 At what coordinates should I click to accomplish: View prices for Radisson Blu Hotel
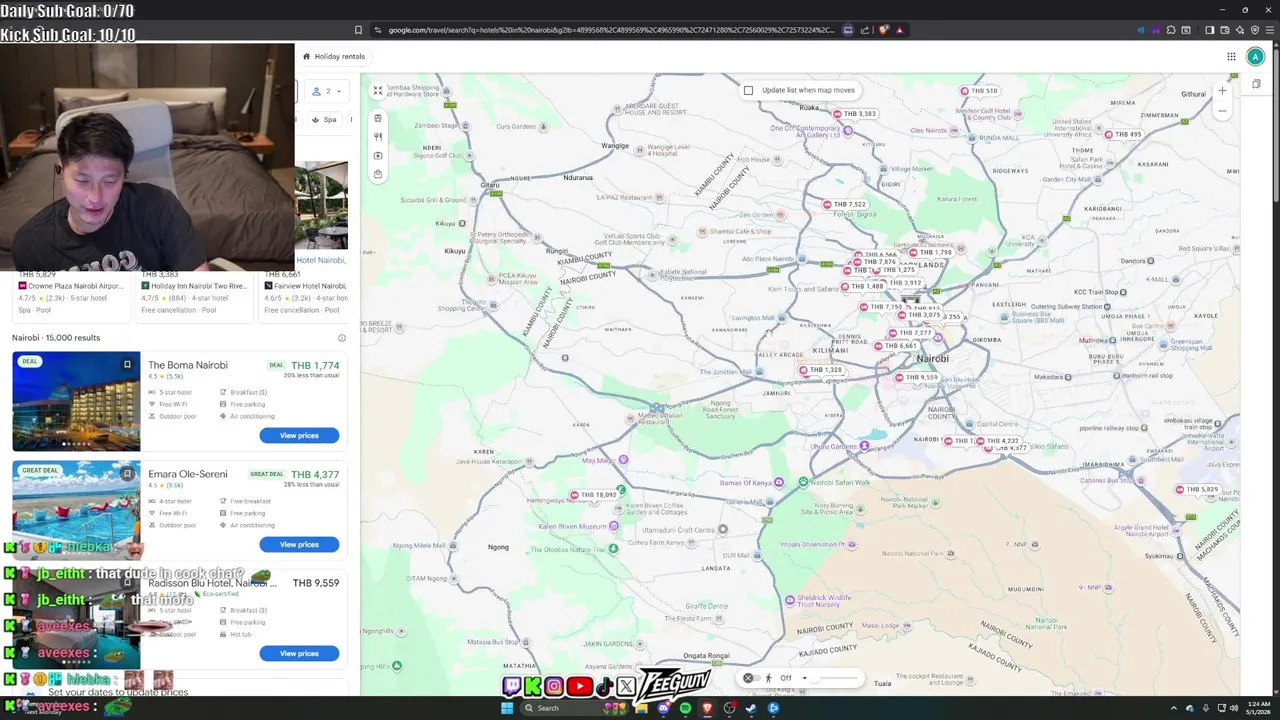[299, 653]
